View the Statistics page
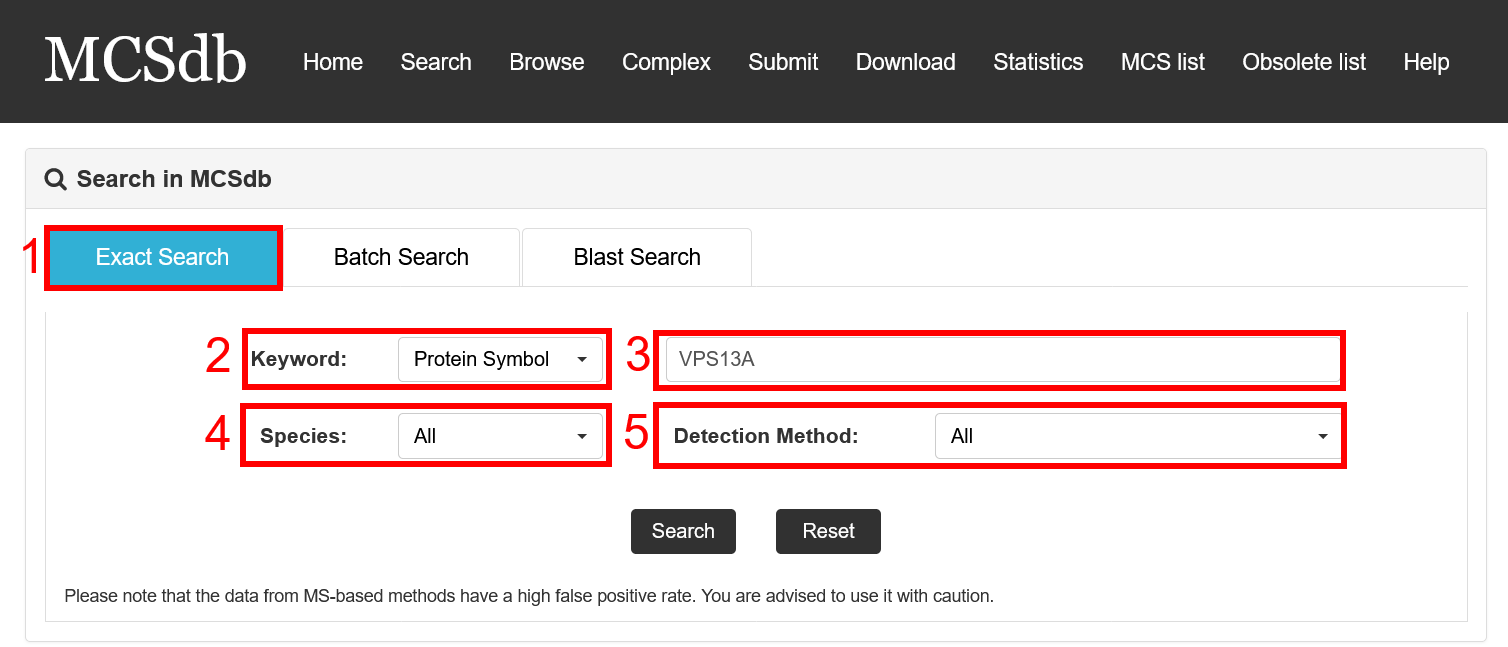1508x647 pixels. click(x=1038, y=62)
